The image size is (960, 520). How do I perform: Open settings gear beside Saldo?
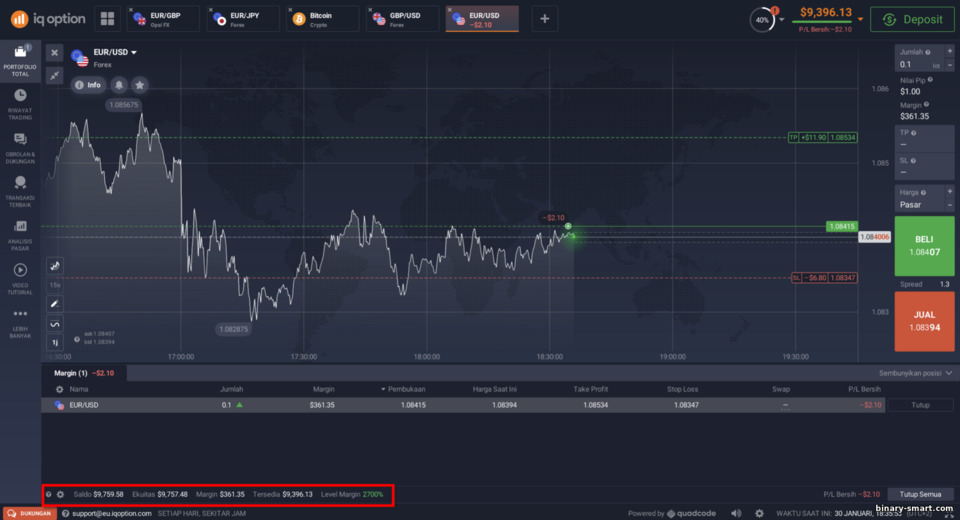coord(60,494)
